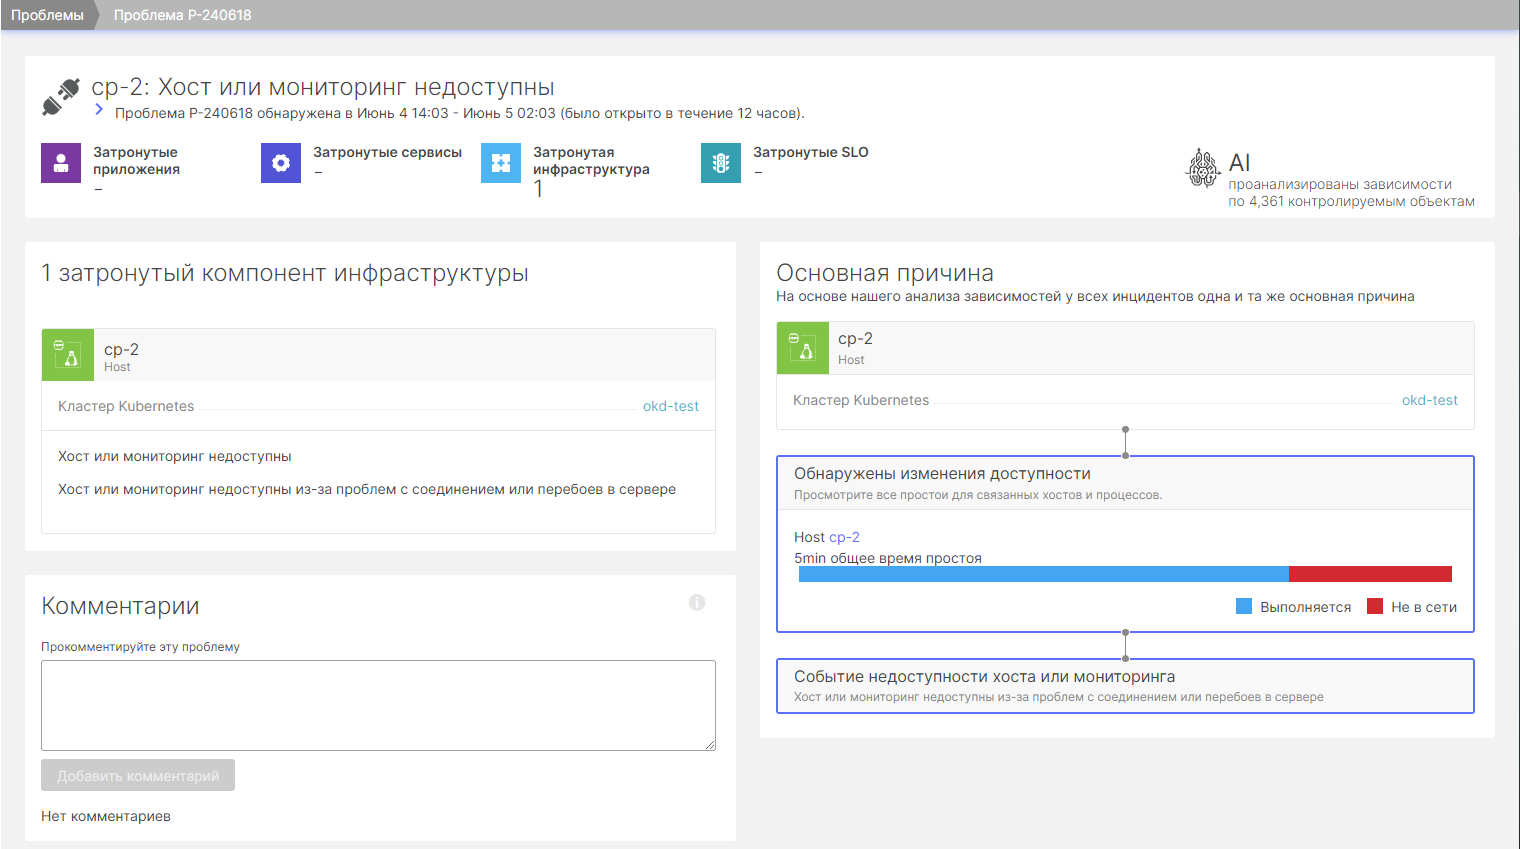Click the purple affected applications icon
Screen dimensions: 1520x849
(61, 163)
